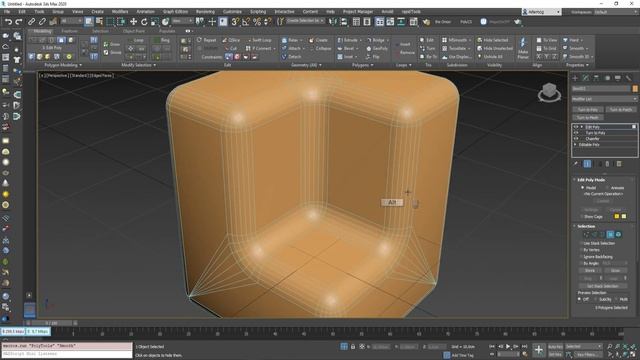Toggle visibility eye of Chamfer modifier

(576, 138)
